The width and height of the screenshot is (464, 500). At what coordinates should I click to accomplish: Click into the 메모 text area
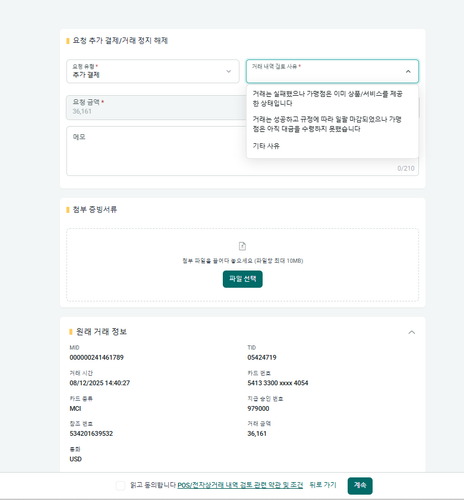[242, 151]
